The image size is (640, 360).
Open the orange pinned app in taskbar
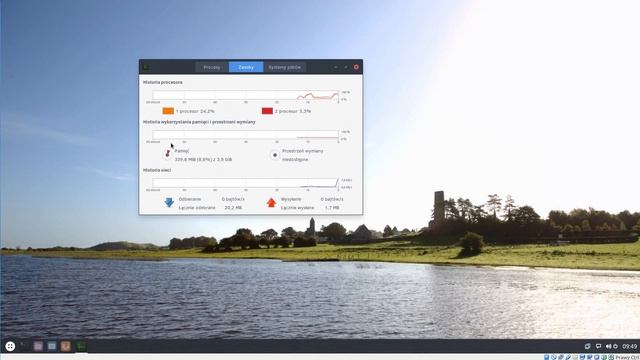click(66, 346)
